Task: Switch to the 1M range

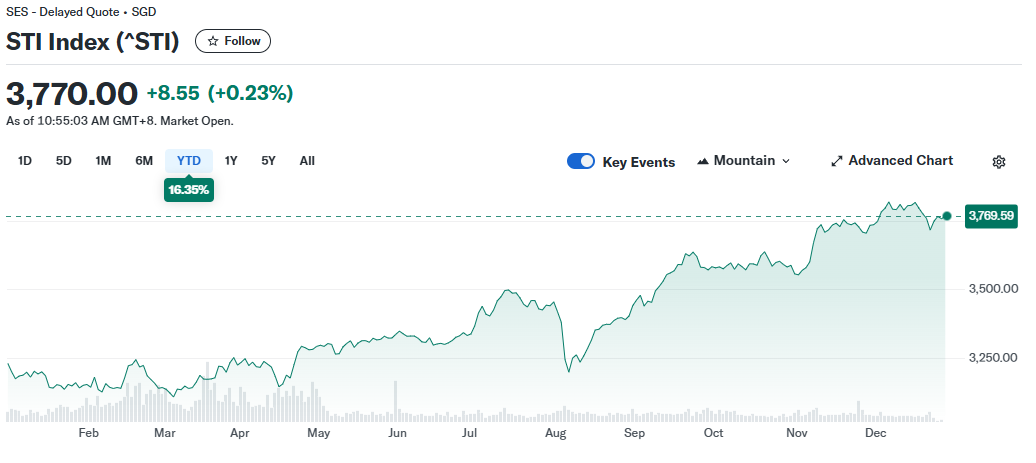Action: [x=103, y=161]
